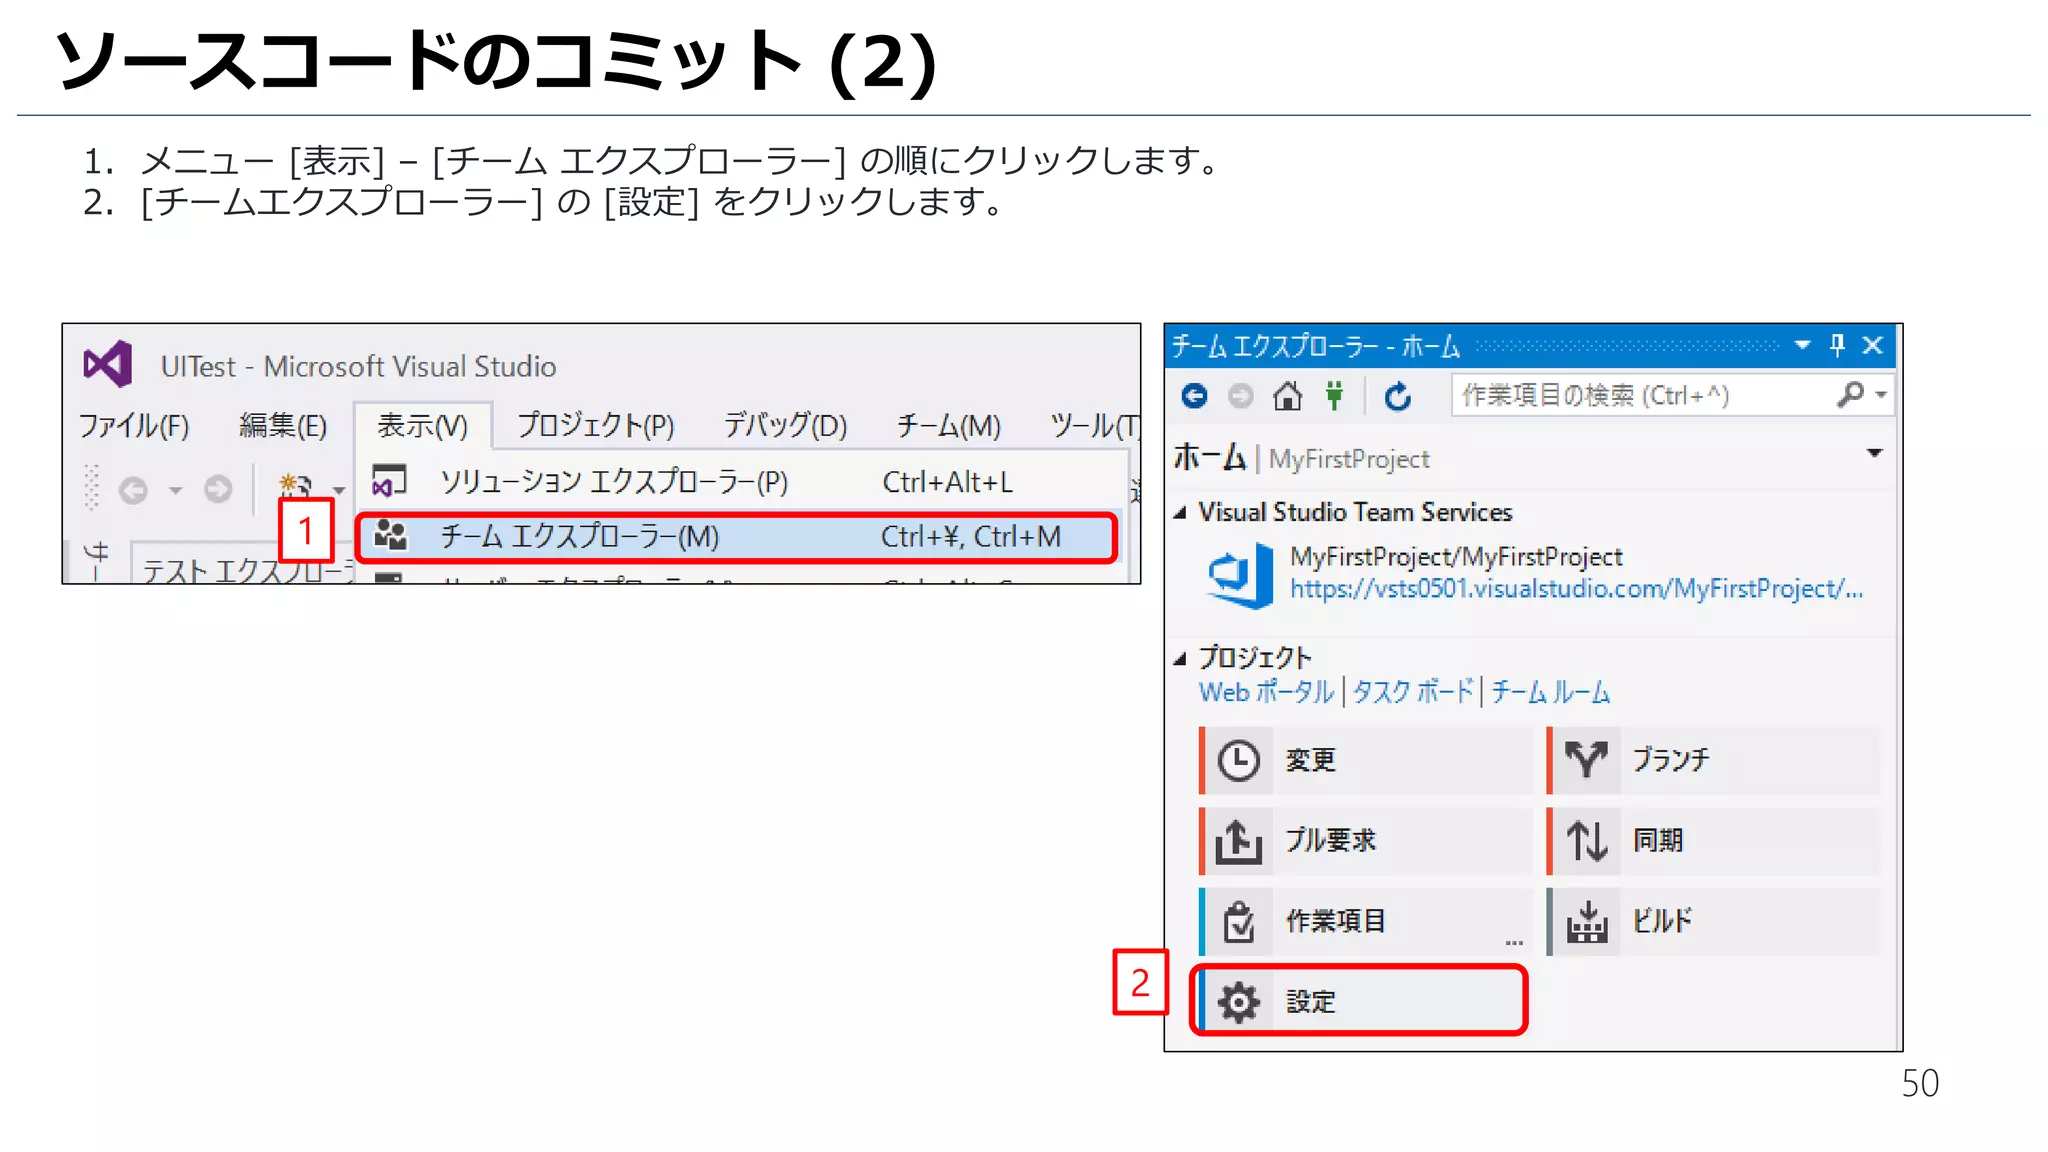Open the new project dropdown arrow
This screenshot has height=1152, width=2048.
[x=339, y=490]
